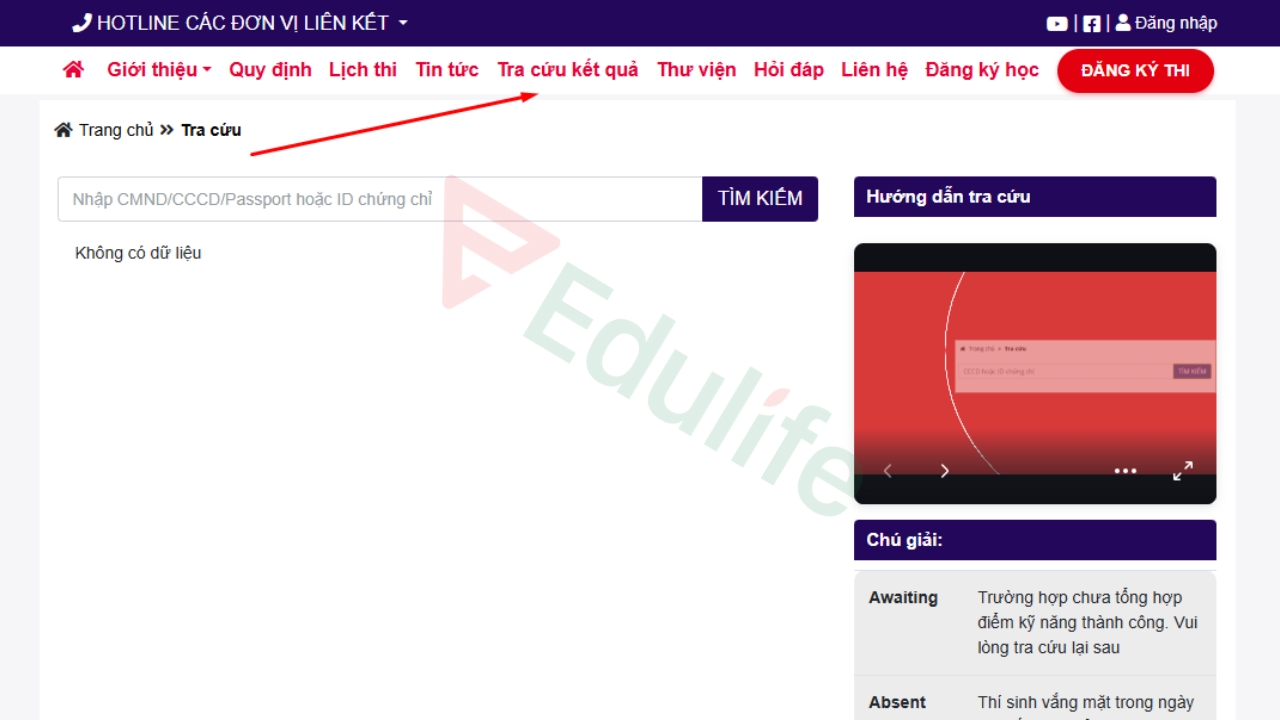1280x720 pixels.
Task: Click the red ĐĂNG KÝ THI button
Action: (x=1135, y=71)
